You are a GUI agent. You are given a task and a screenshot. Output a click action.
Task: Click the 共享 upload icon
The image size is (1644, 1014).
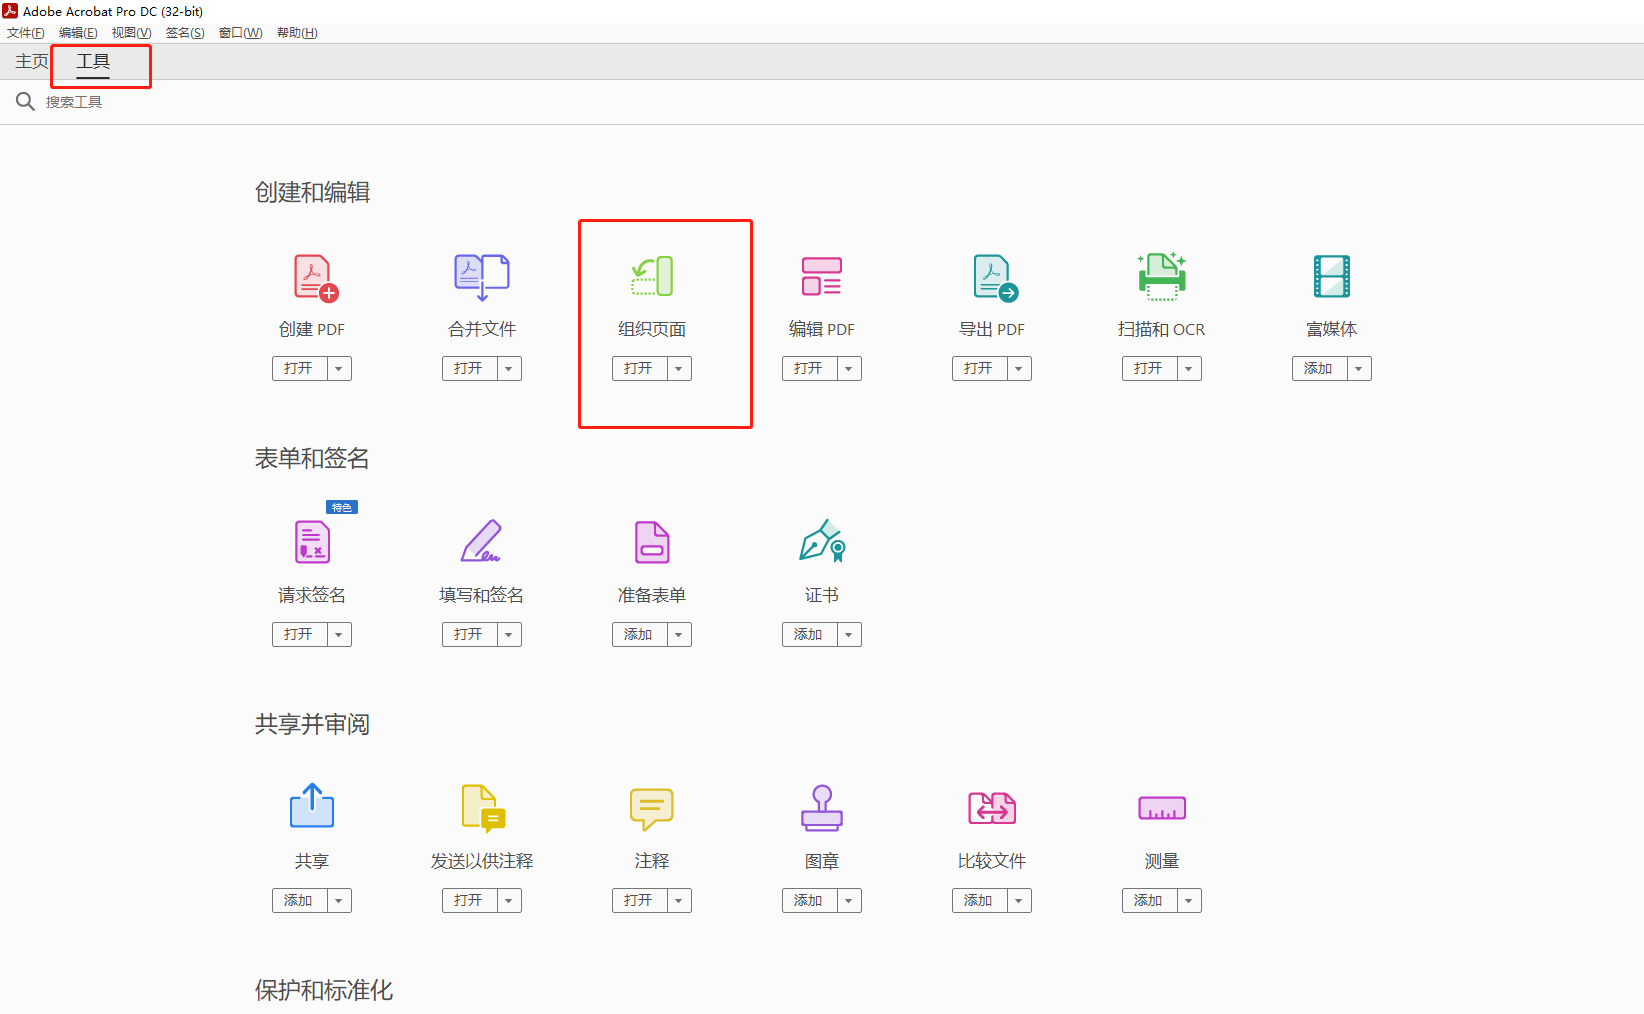[312, 806]
